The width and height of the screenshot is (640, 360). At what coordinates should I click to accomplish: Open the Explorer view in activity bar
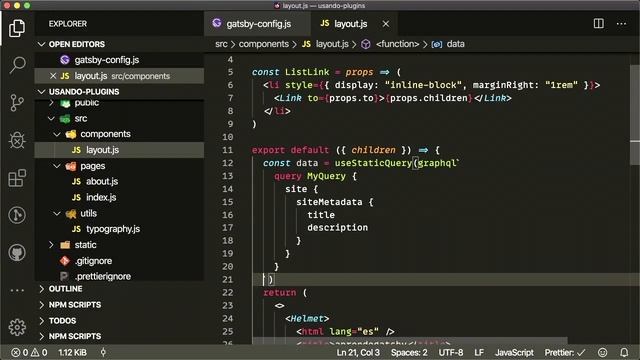pos(17,28)
